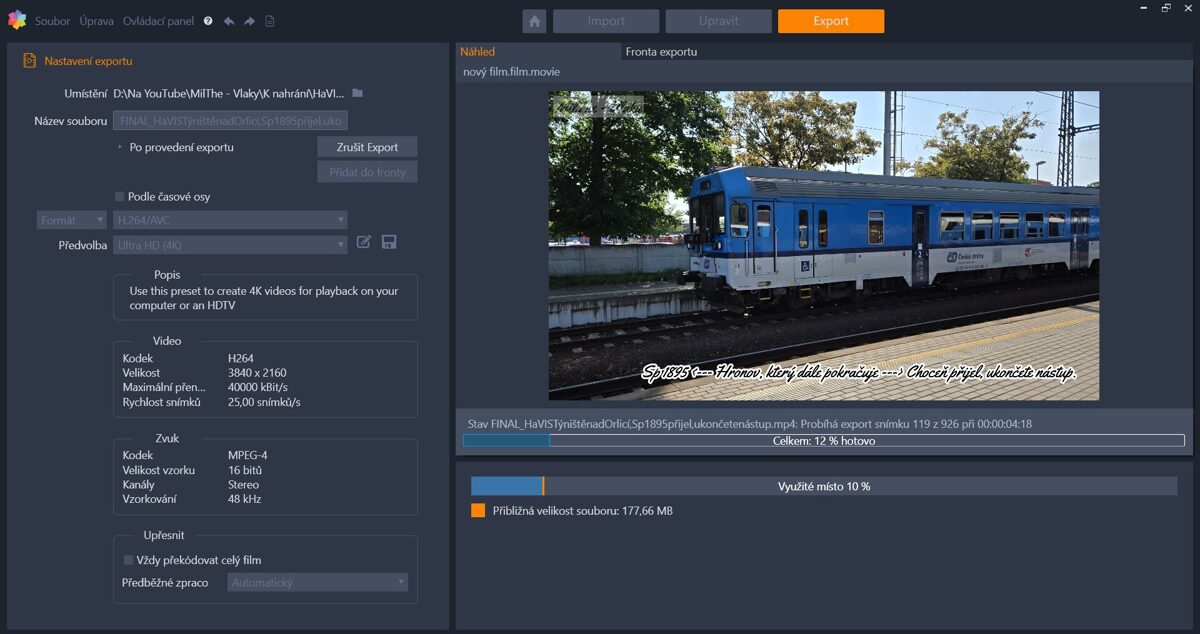The height and width of the screenshot is (634, 1200).
Task: Restore the window with the restore button
Action: pos(1166,8)
